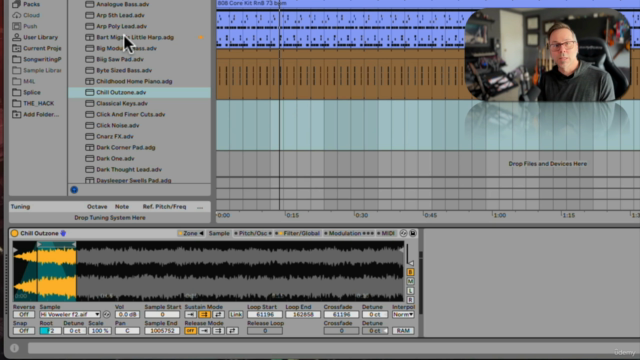Image resolution: width=640 pixels, height=360 pixels.
Task: Click the save preset disk icon
Action: 413,233
